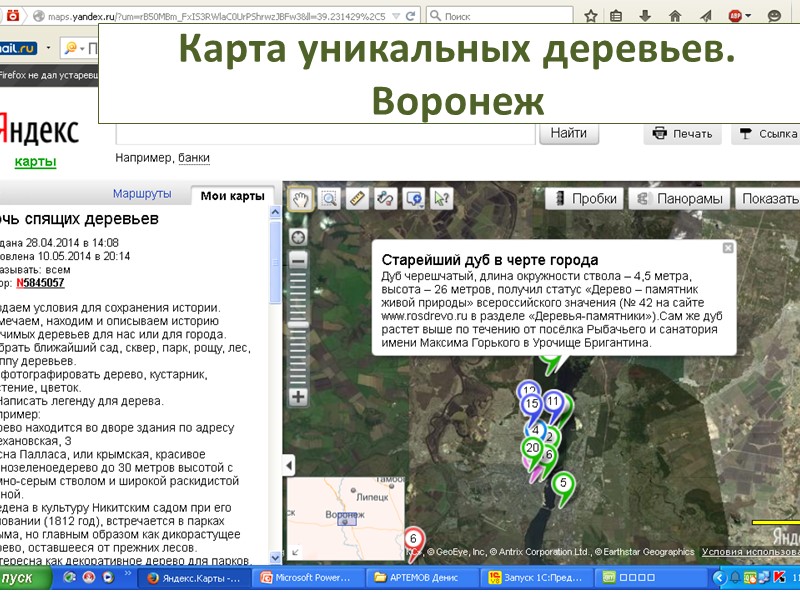The width and height of the screenshot is (800, 600).
Task: Click the browser URL address field
Action: [x=217, y=16]
